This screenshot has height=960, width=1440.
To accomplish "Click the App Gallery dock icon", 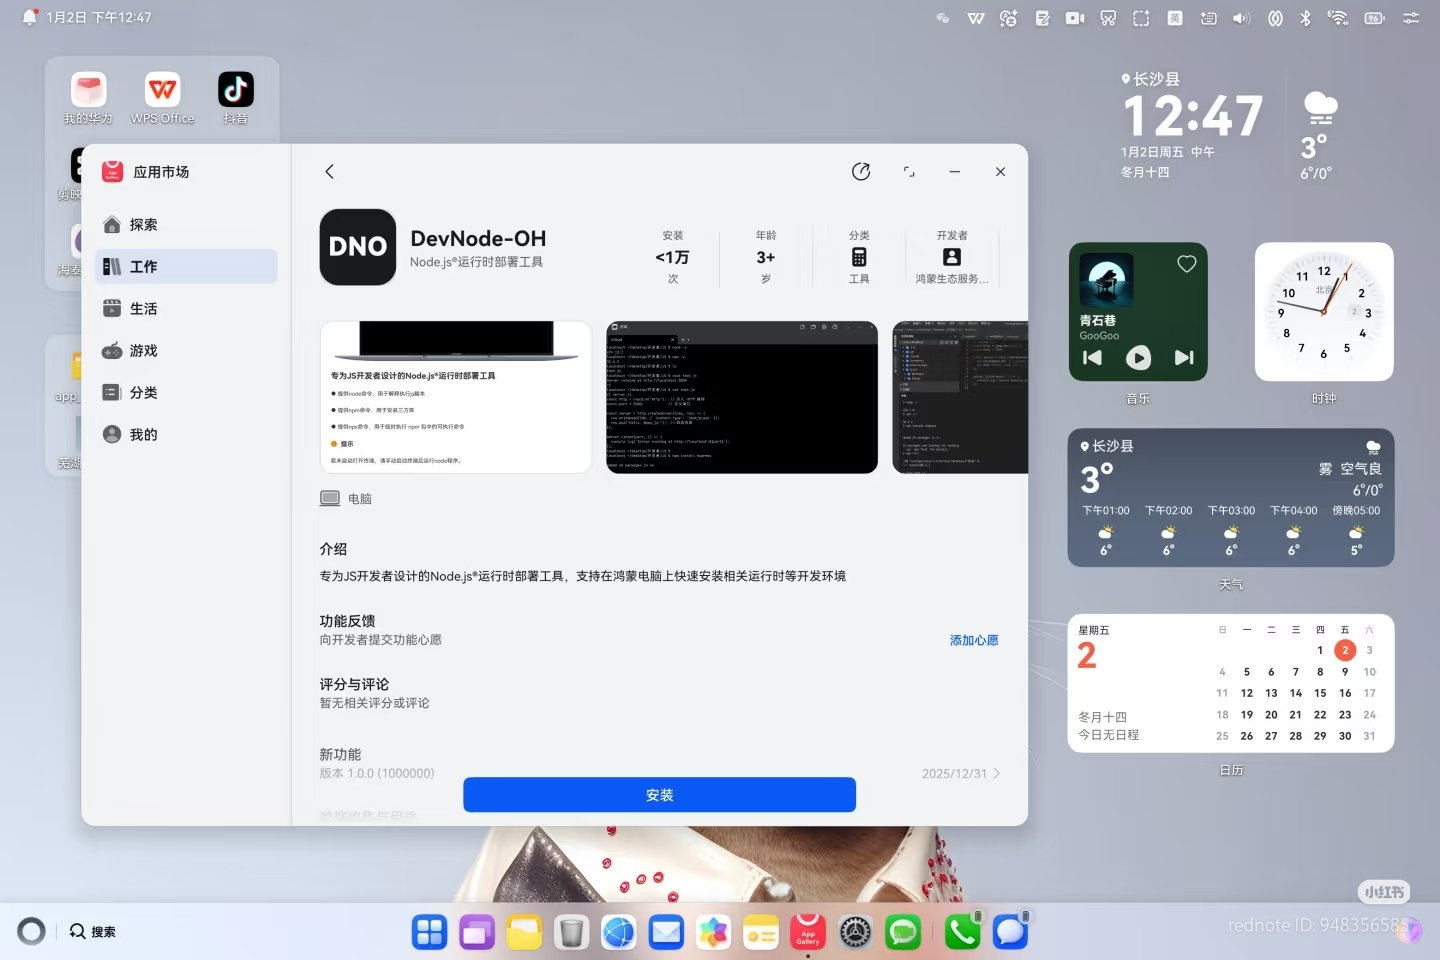I will click(x=808, y=932).
